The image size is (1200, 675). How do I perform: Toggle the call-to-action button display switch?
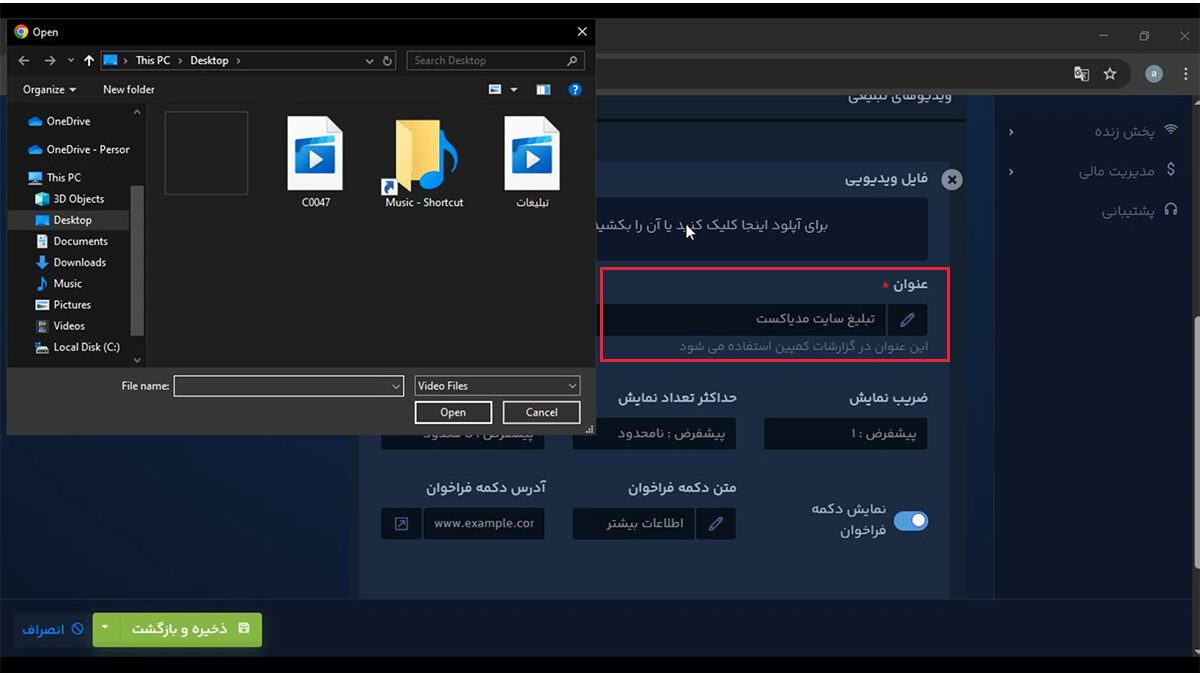tap(910, 521)
